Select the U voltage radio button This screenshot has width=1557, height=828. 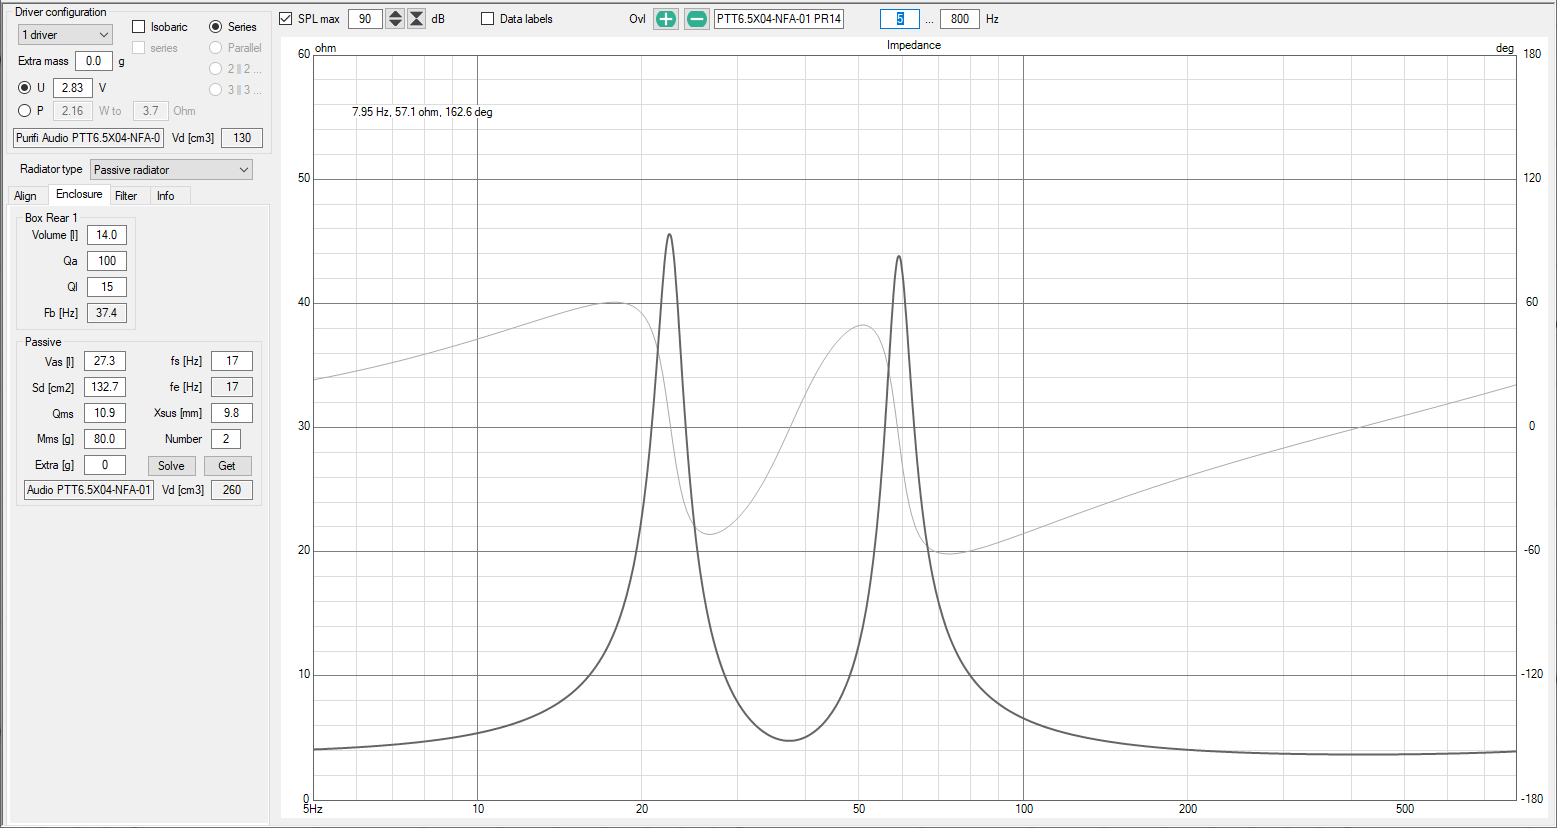pos(25,88)
